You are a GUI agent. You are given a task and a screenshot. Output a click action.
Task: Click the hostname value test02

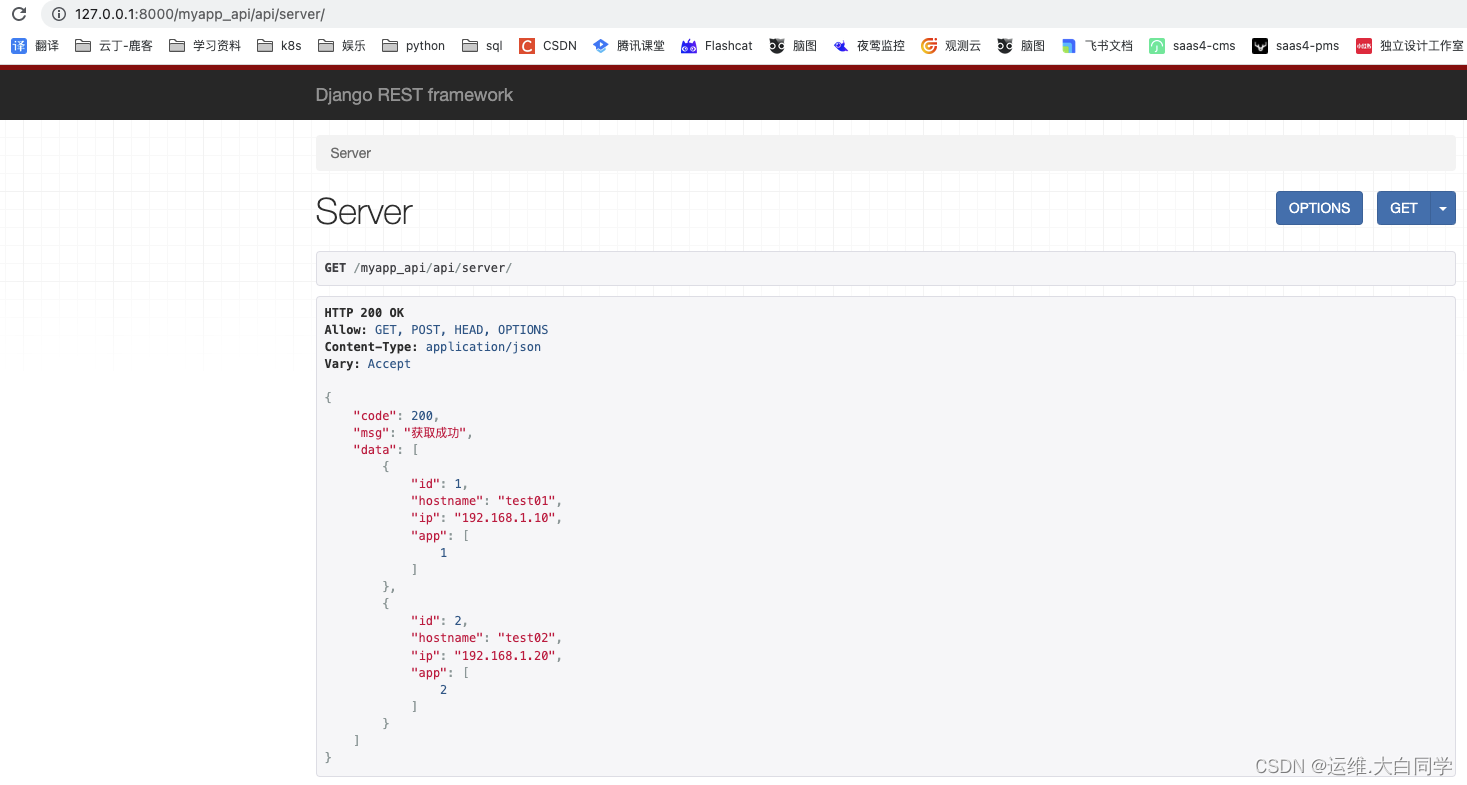pos(526,638)
